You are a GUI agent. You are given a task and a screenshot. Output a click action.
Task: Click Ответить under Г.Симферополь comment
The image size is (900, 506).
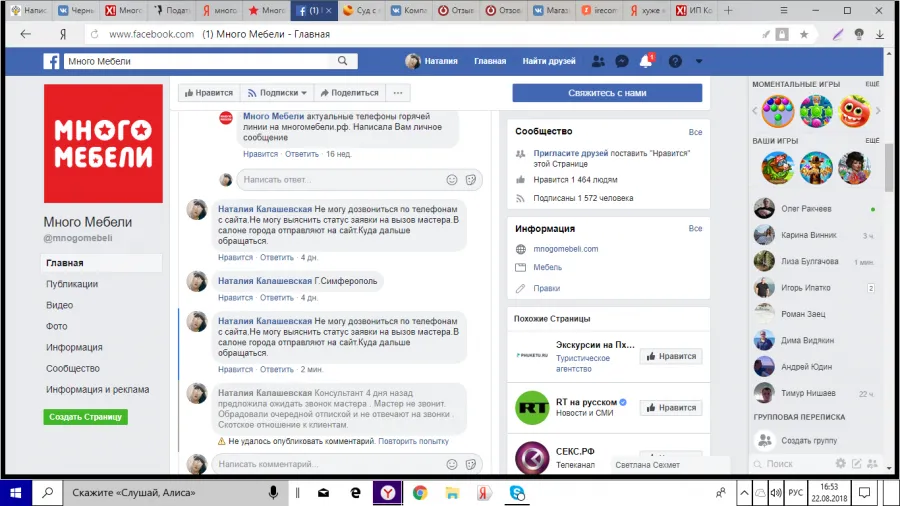tap(277, 298)
